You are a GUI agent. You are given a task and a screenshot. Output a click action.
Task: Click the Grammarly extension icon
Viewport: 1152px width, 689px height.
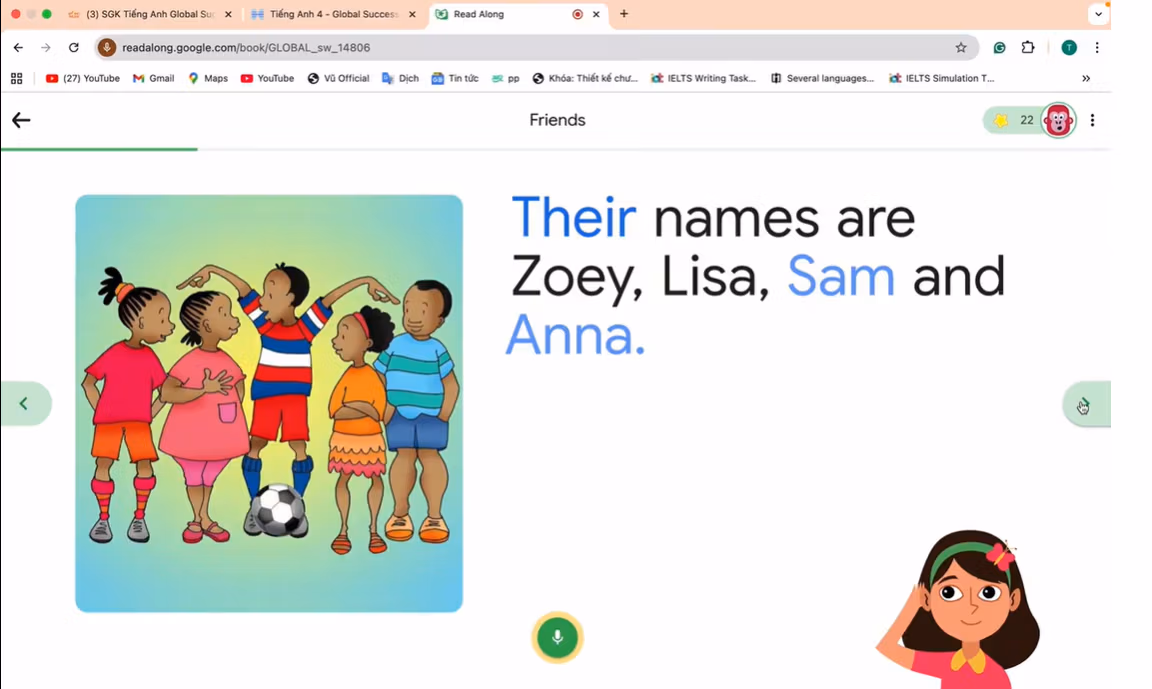click(x=999, y=48)
